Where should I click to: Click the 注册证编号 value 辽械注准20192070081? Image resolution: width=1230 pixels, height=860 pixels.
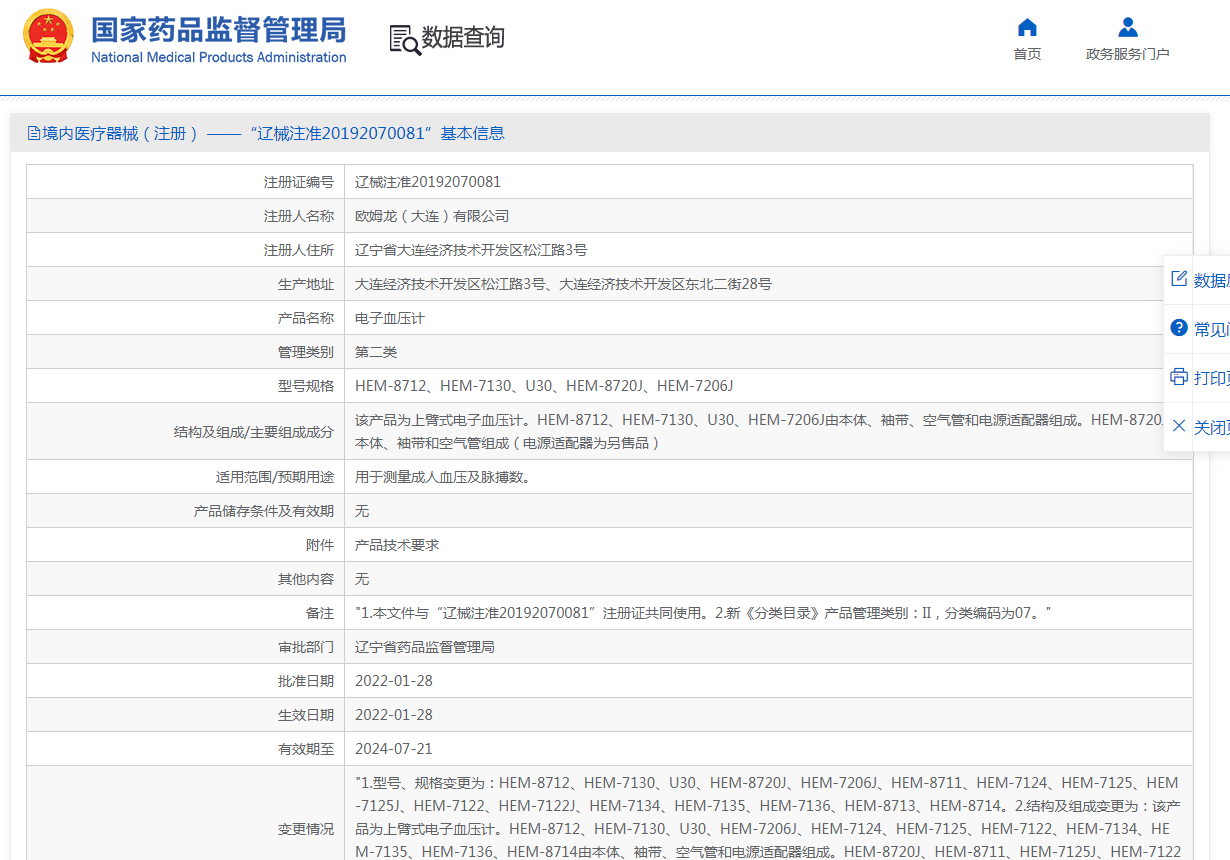pyautogui.click(x=428, y=182)
